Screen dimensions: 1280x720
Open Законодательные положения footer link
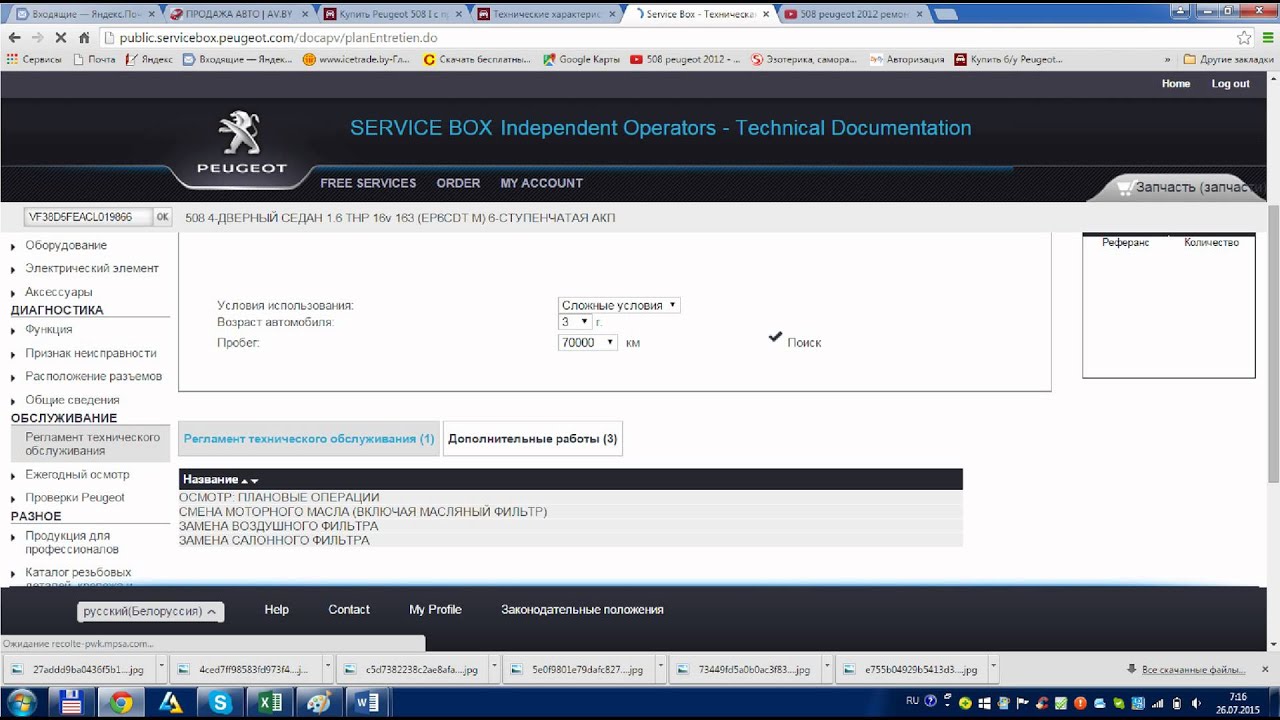click(582, 610)
